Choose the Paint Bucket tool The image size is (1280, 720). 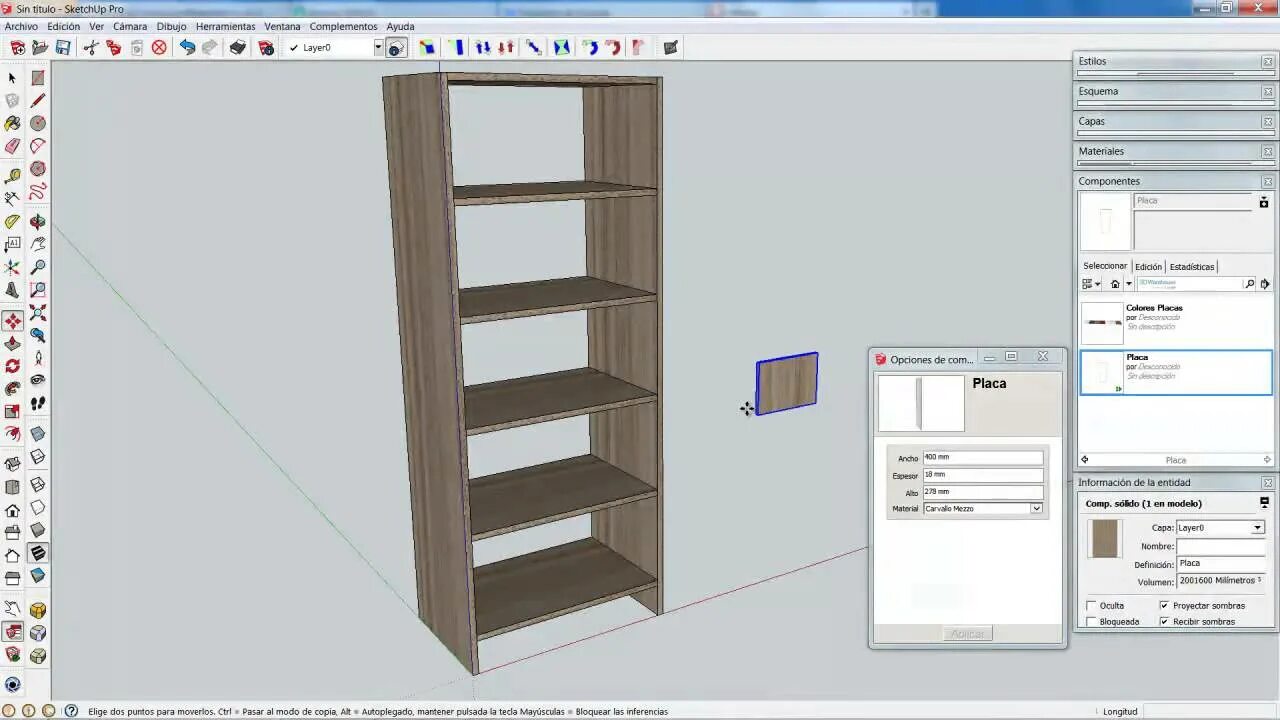click(x=12, y=123)
